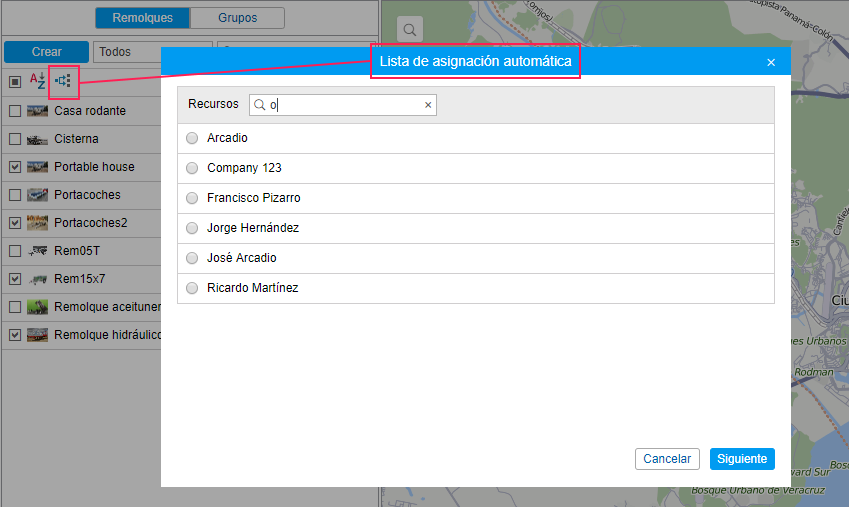
Task: Click the Company 123 resource name
Action: point(244,168)
